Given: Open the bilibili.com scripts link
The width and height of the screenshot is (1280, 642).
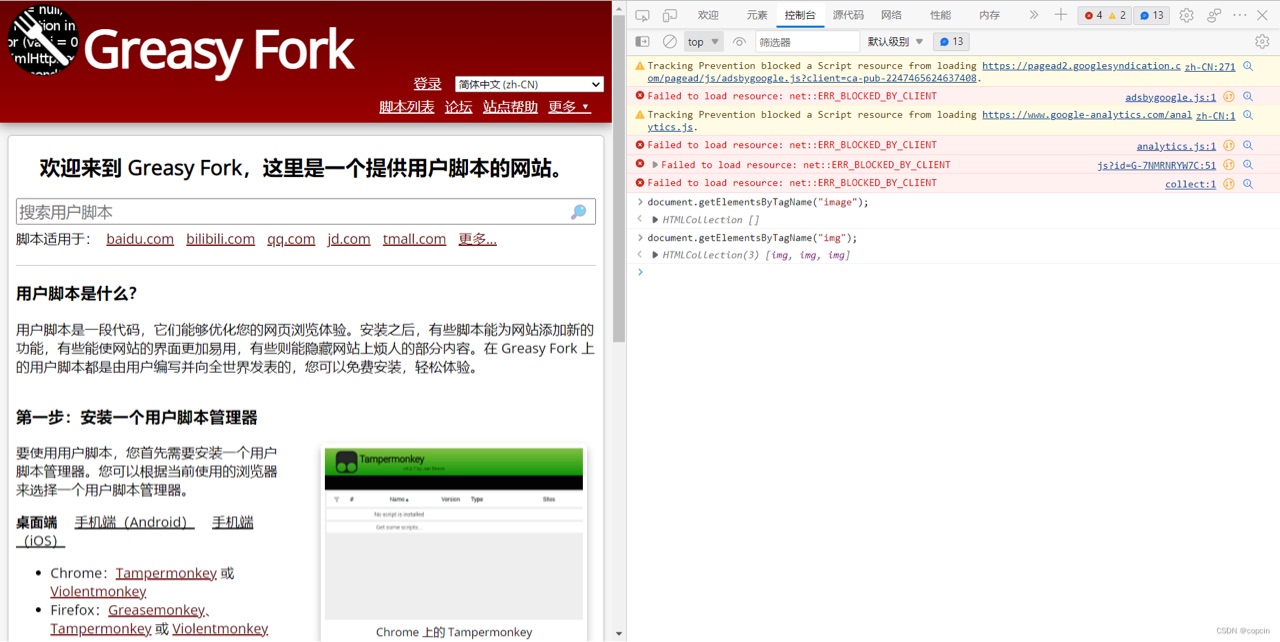Looking at the screenshot, I should click(220, 239).
